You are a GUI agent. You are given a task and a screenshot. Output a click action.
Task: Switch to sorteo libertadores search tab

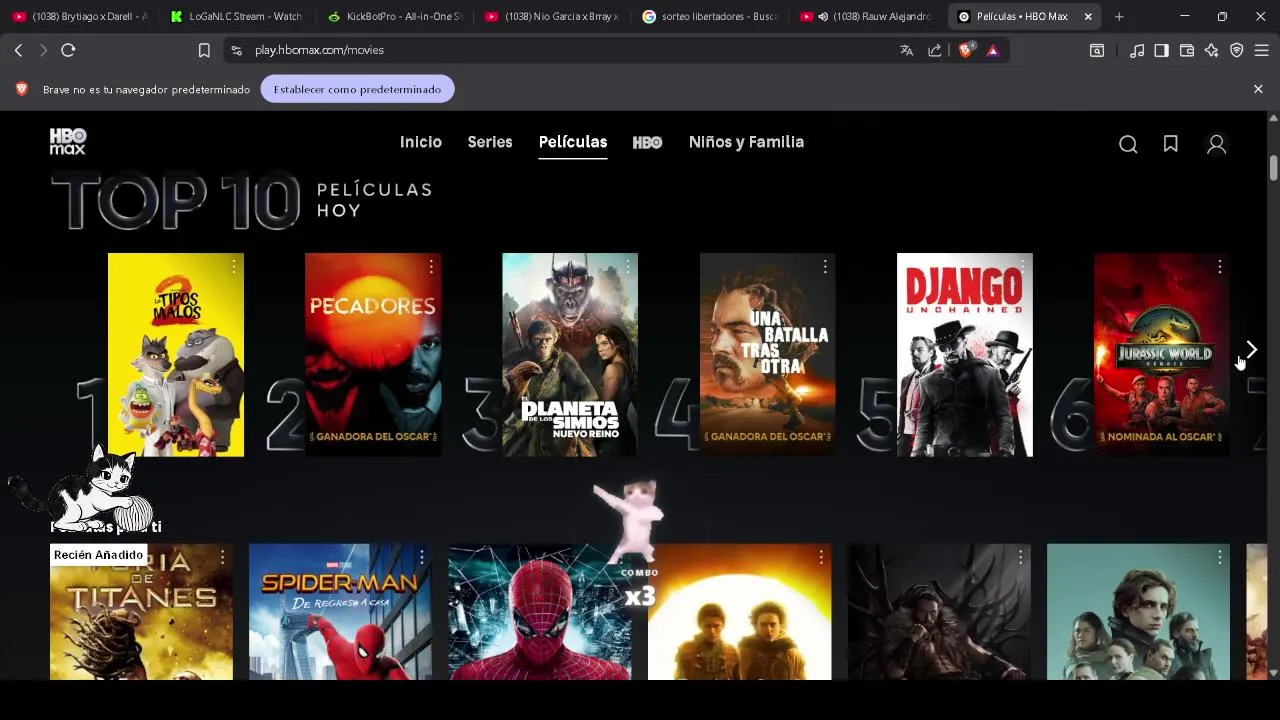(x=710, y=16)
